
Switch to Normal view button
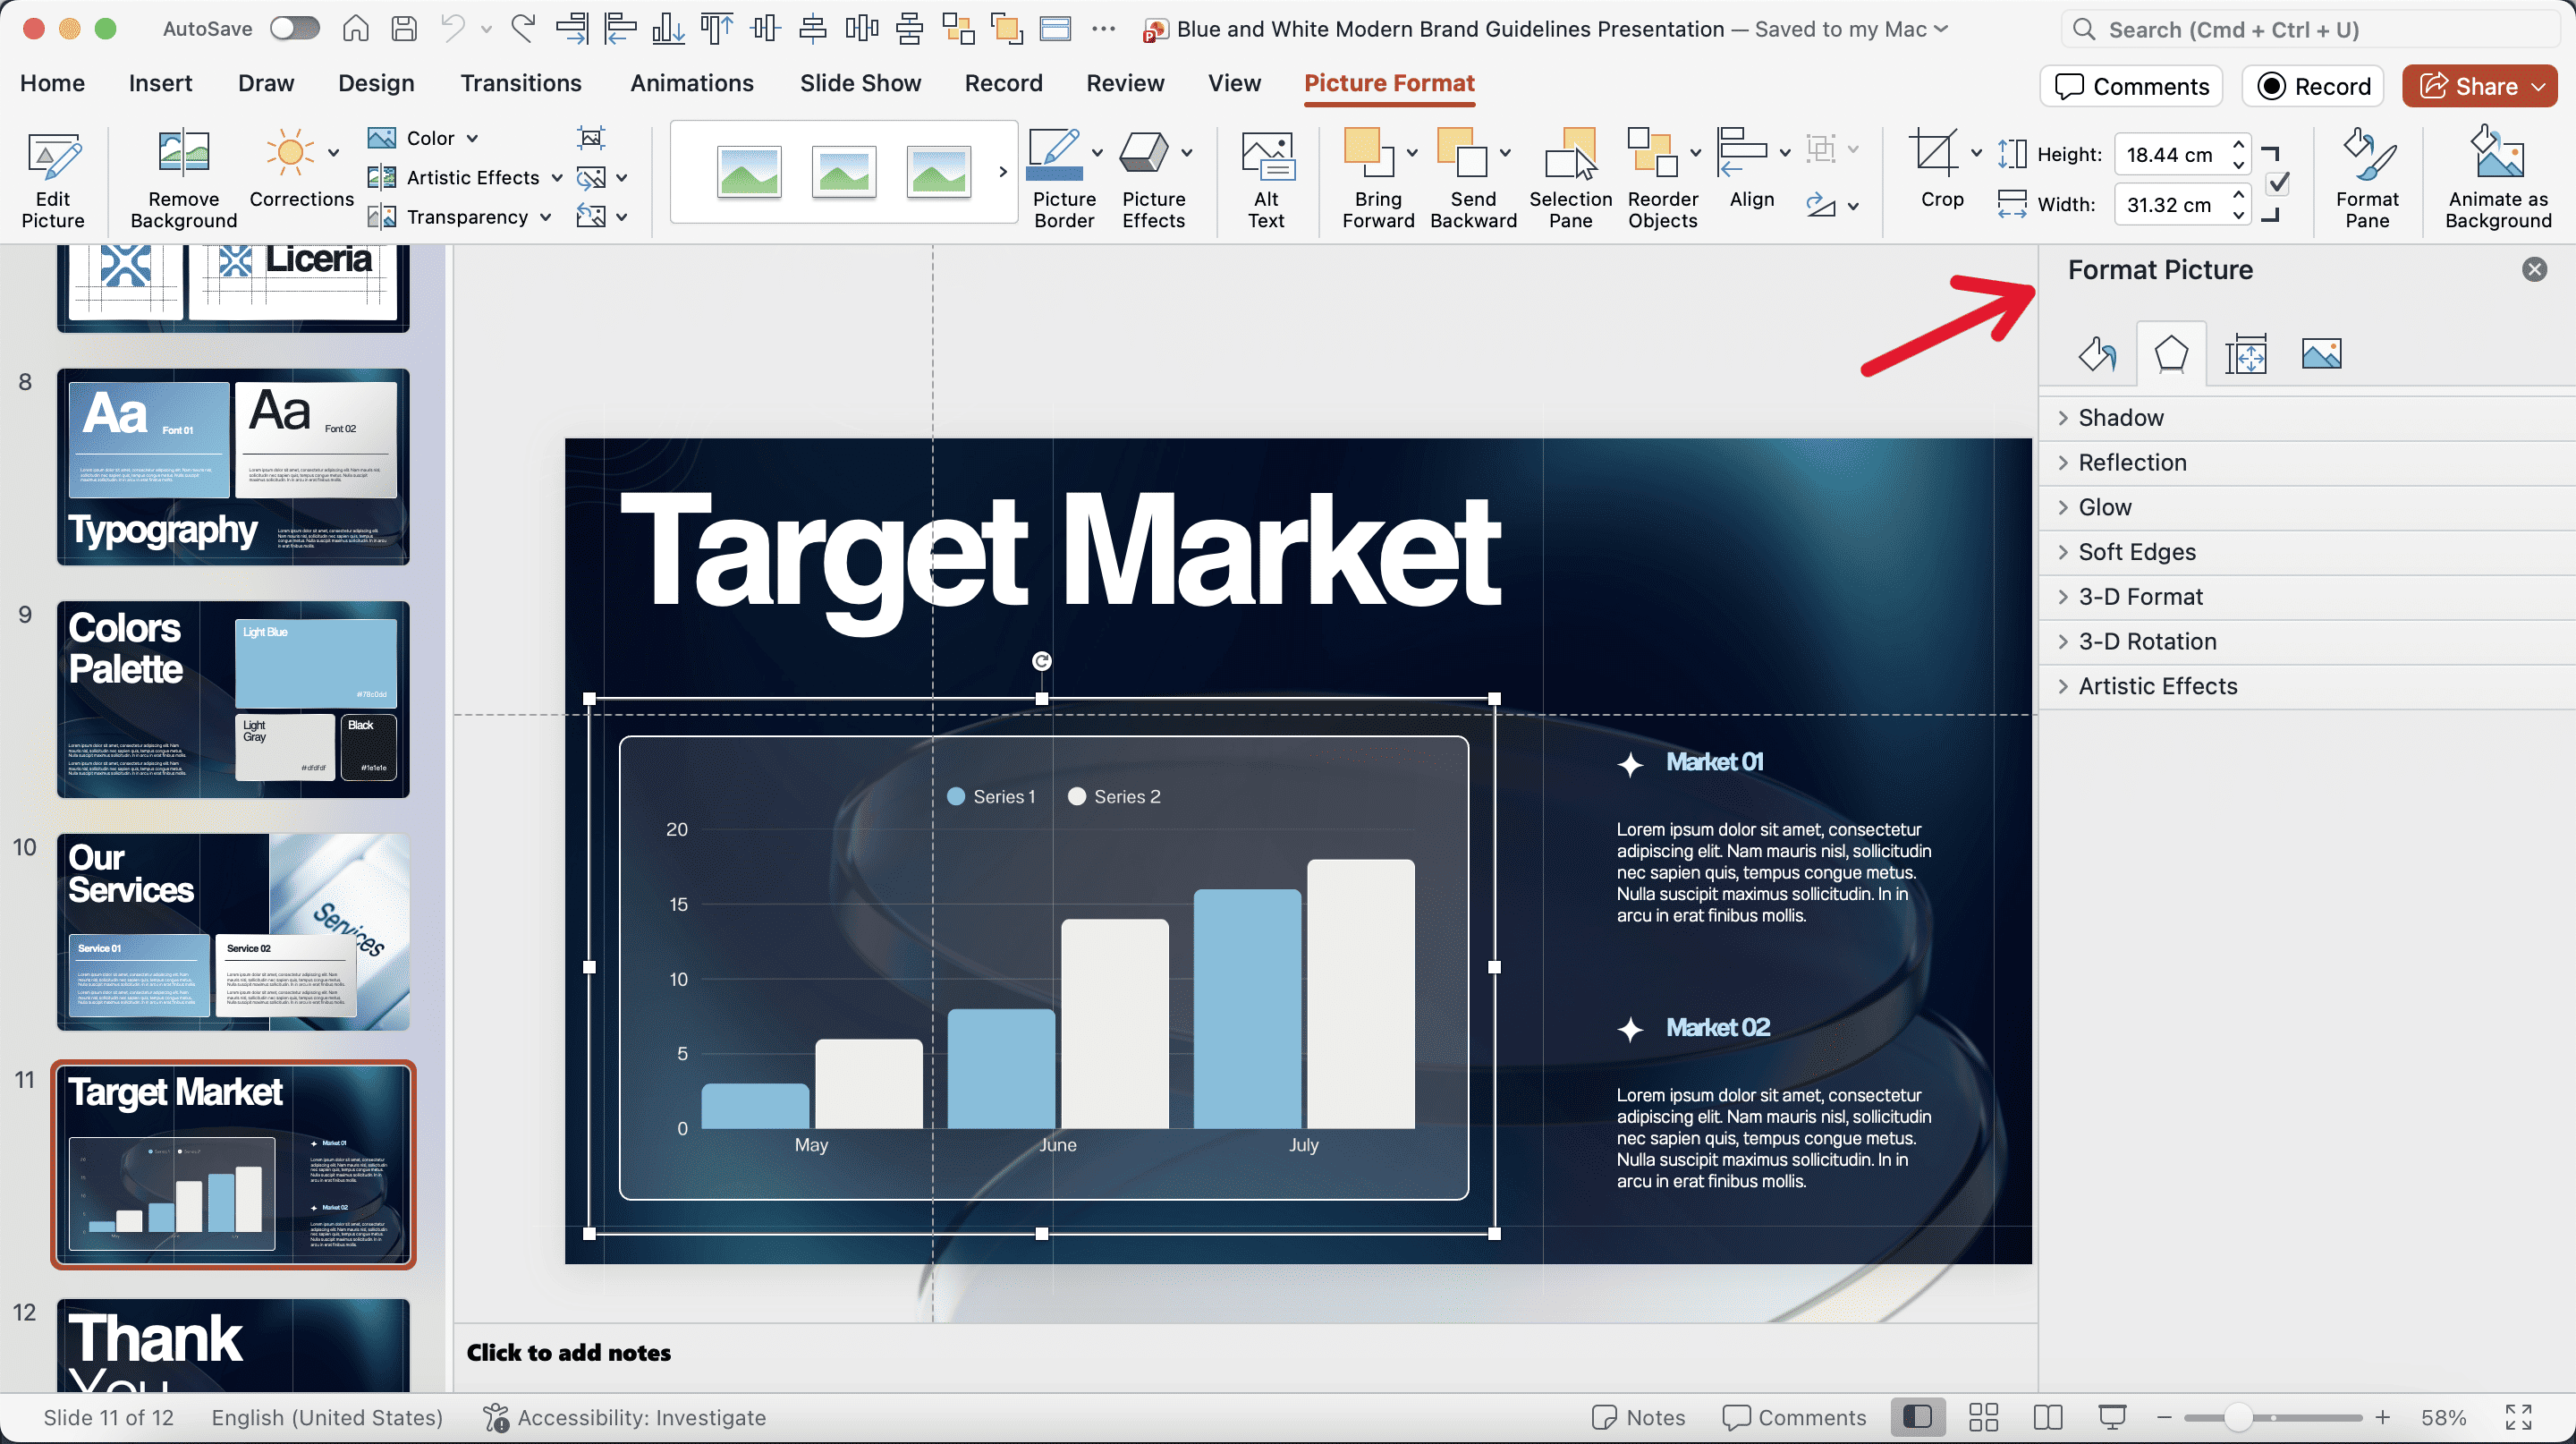click(1918, 1417)
